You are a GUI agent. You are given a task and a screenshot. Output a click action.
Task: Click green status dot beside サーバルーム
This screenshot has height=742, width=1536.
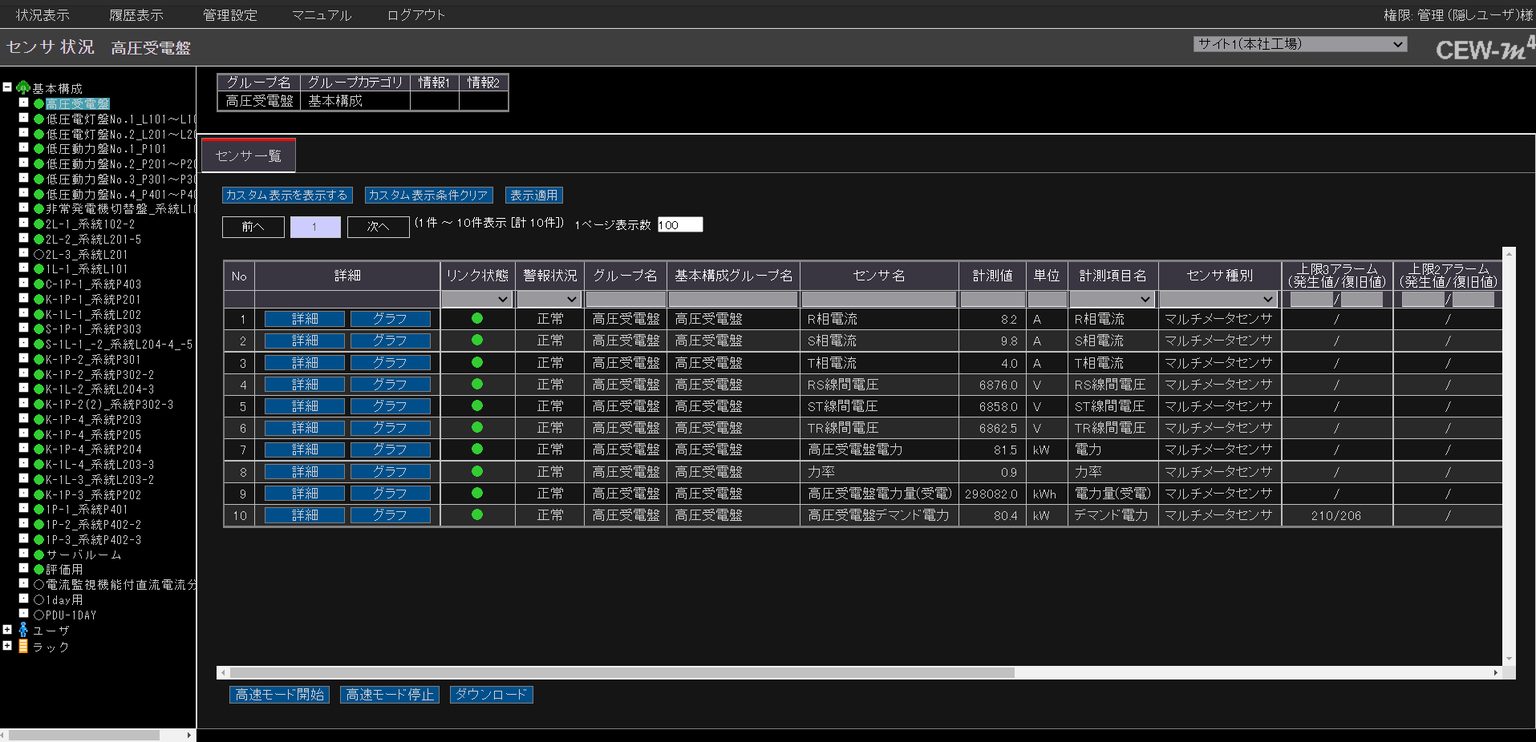coord(38,555)
